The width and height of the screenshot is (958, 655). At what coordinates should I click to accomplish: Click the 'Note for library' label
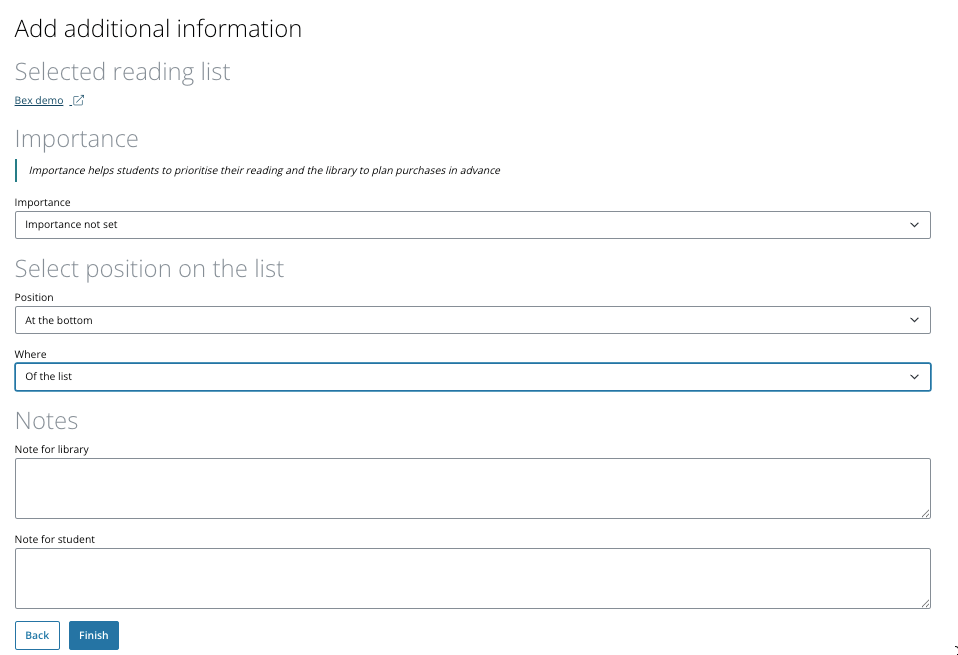(x=52, y=449)
